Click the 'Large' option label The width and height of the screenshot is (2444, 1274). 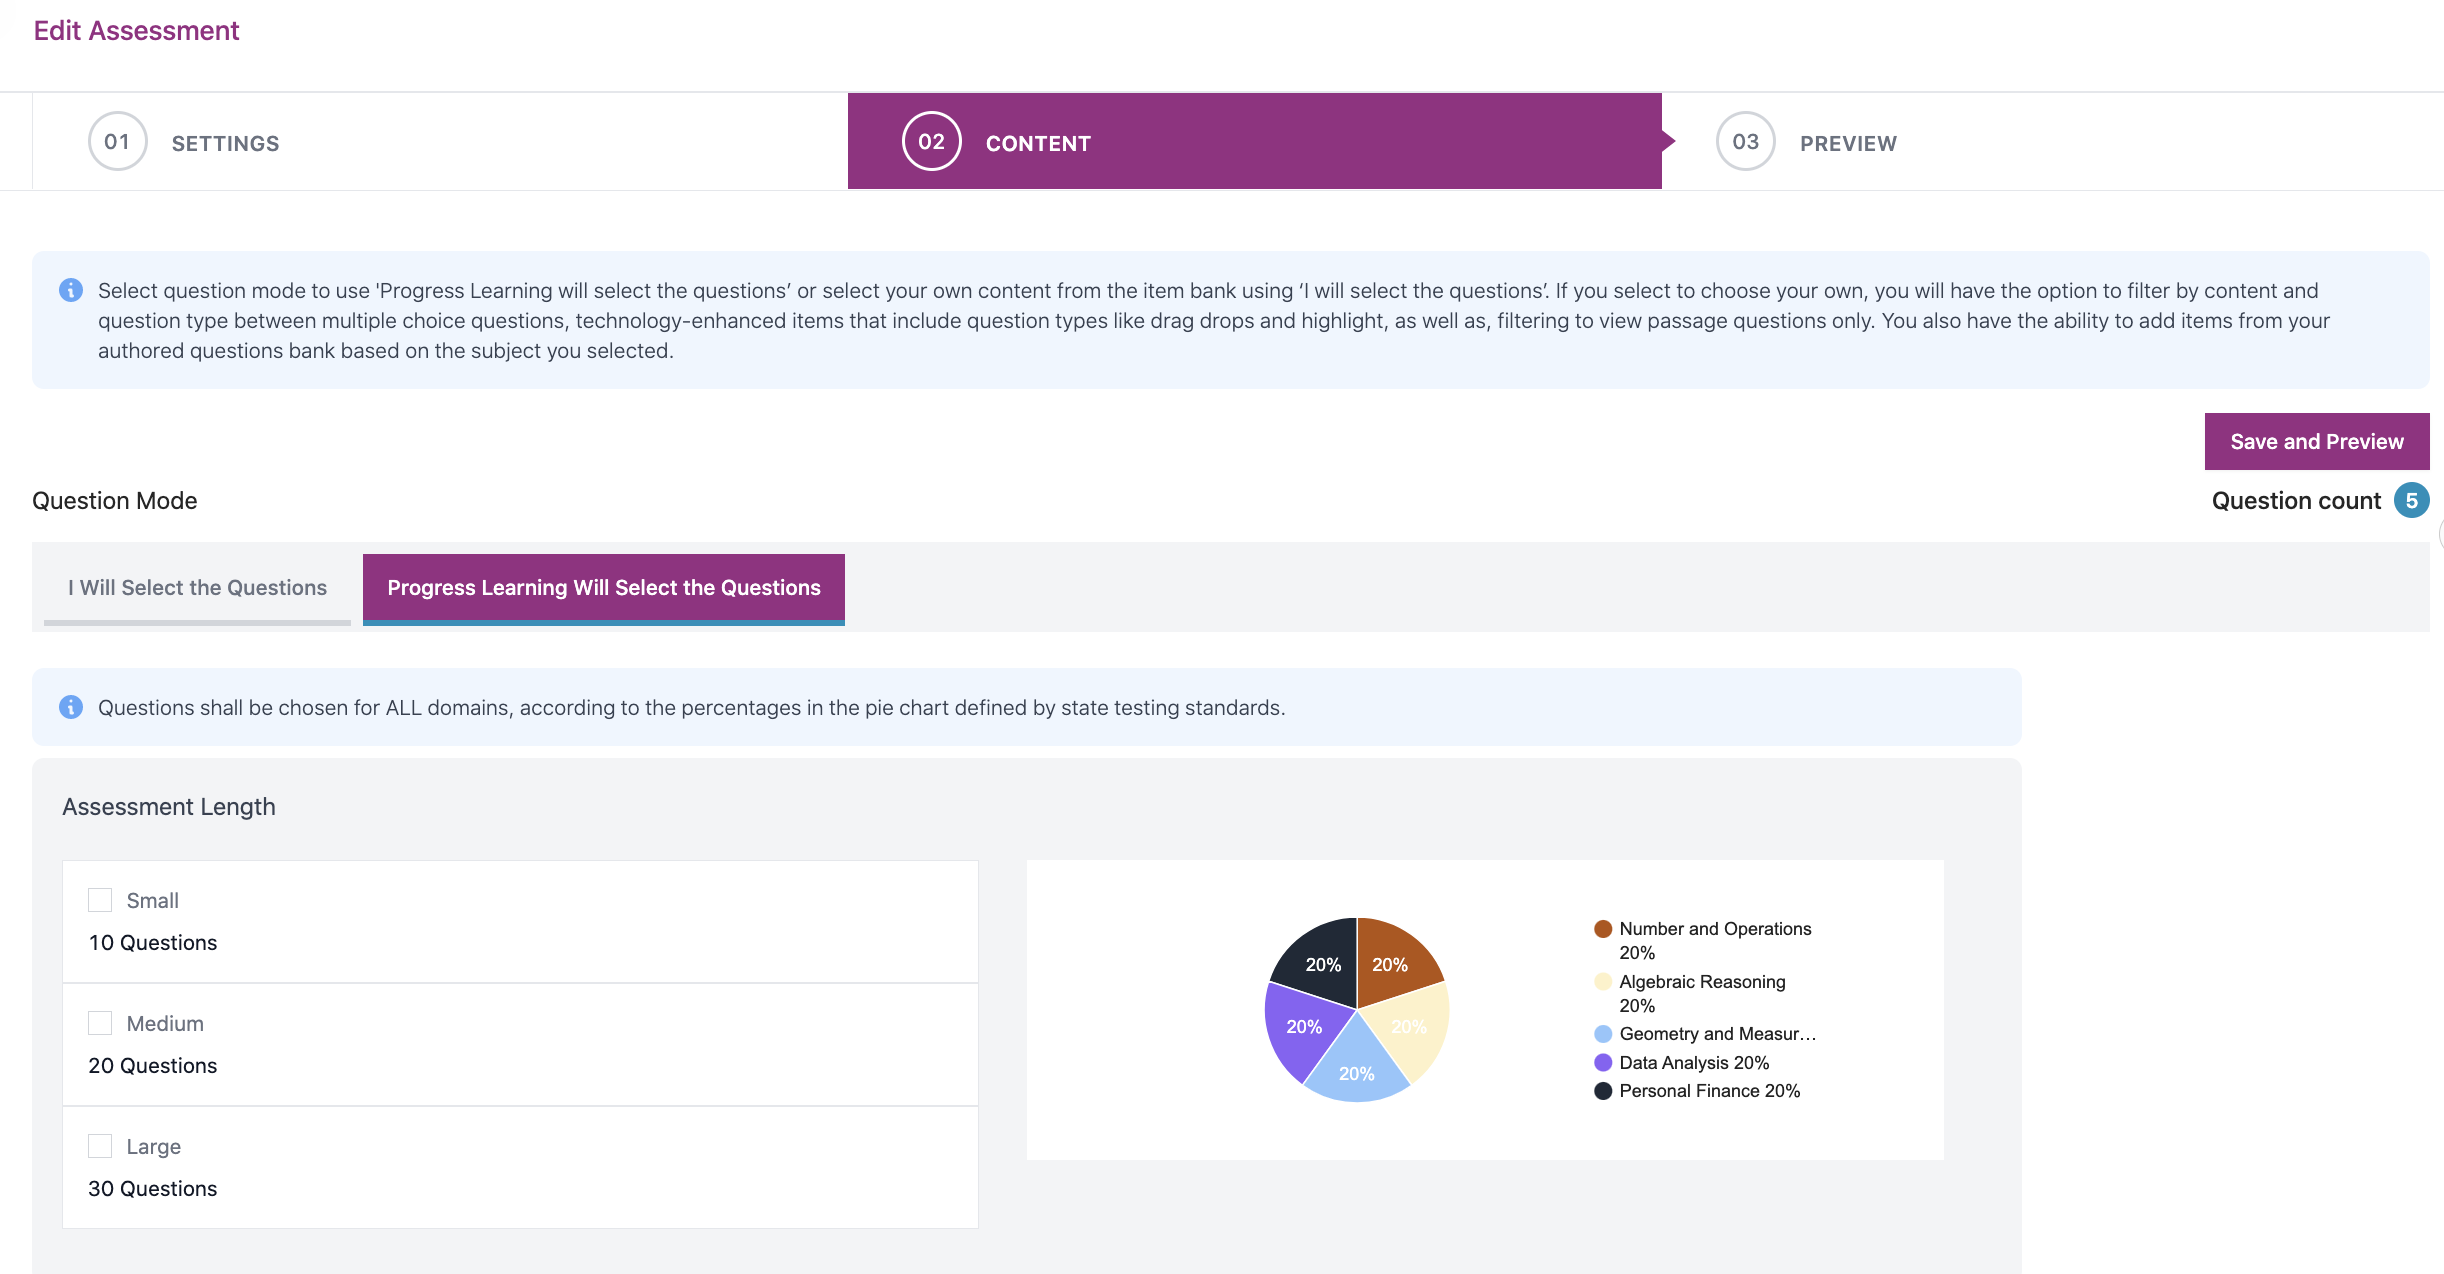pos(154,1147)
